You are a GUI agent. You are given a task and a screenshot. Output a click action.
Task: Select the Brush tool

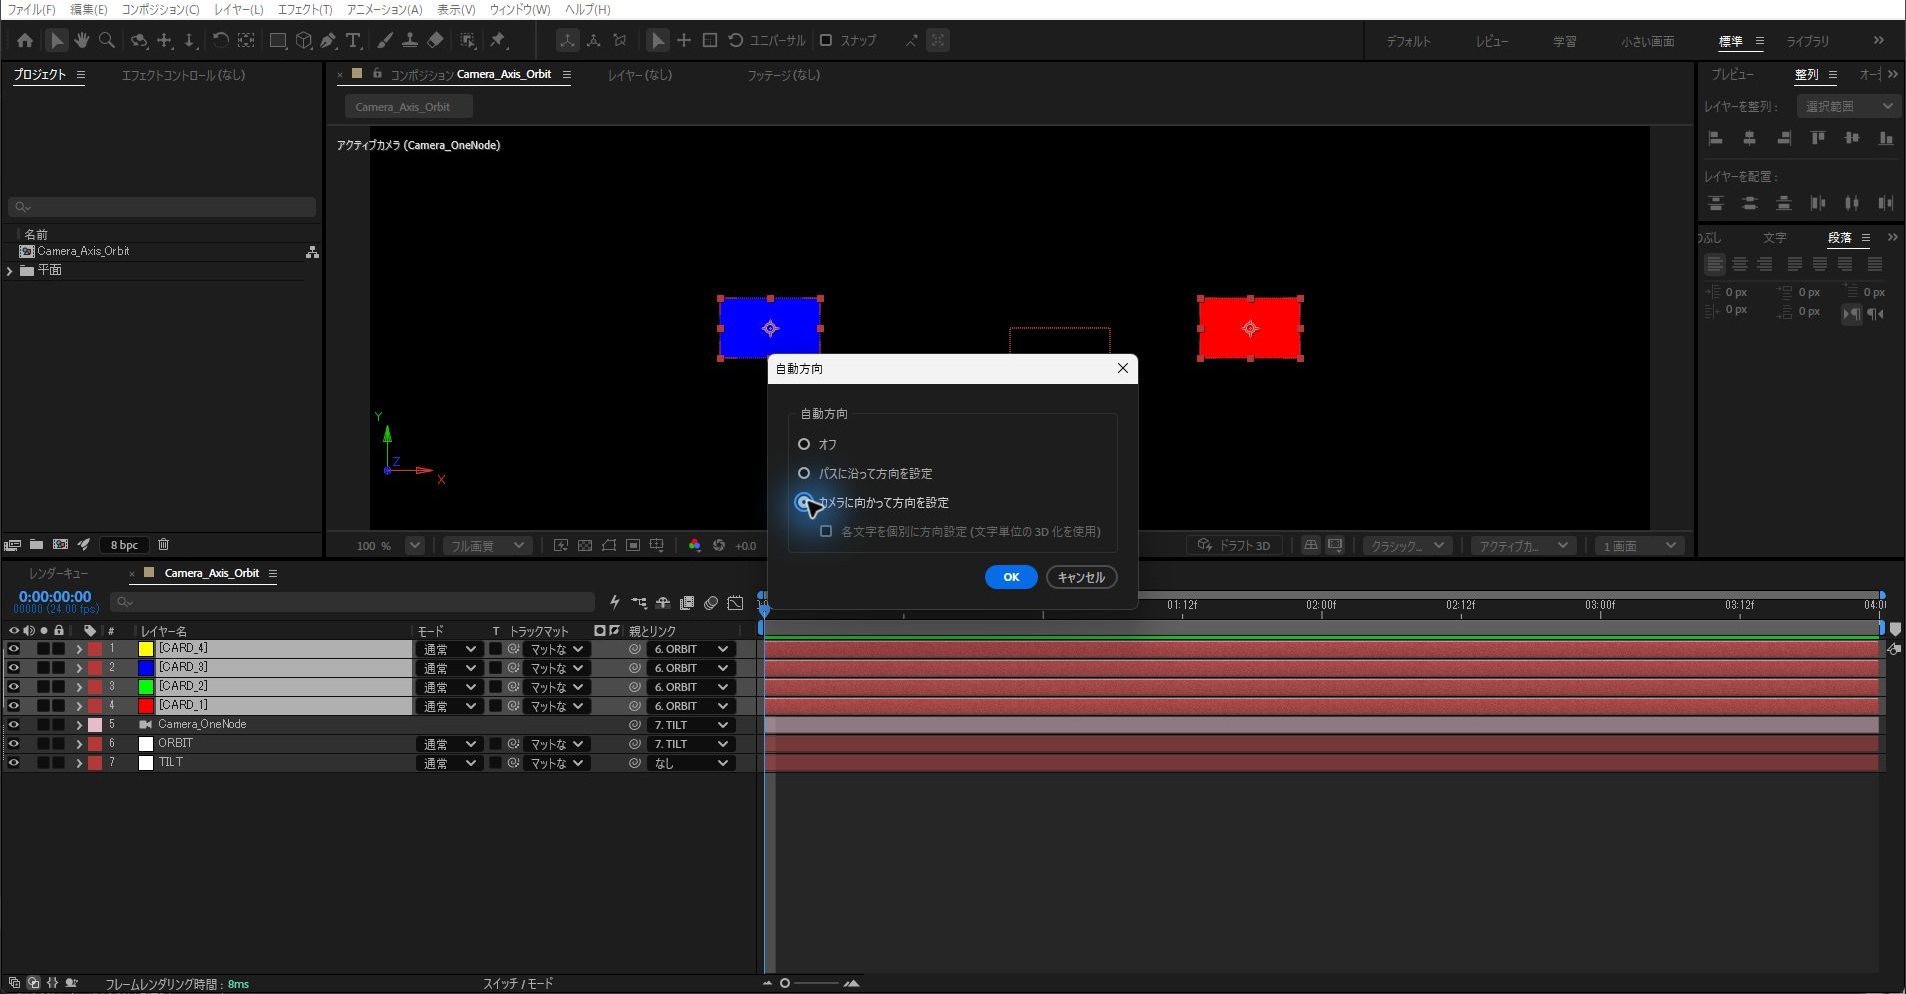tap(385, 41)
